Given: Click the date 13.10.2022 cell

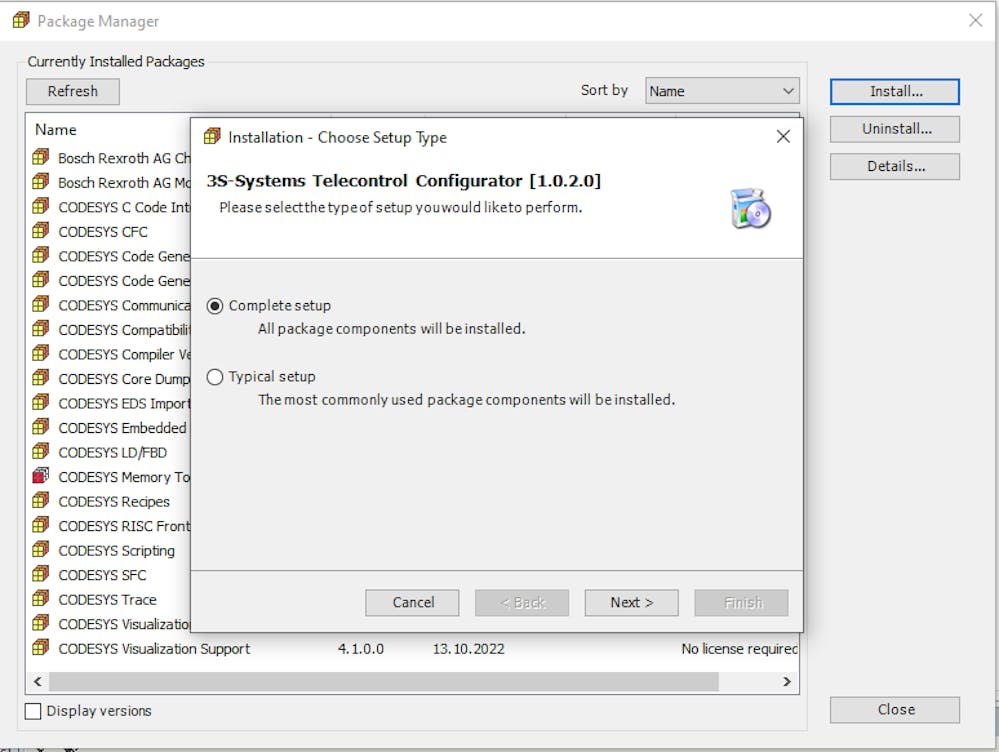Looking at the screenshot, I should (468, 649).
